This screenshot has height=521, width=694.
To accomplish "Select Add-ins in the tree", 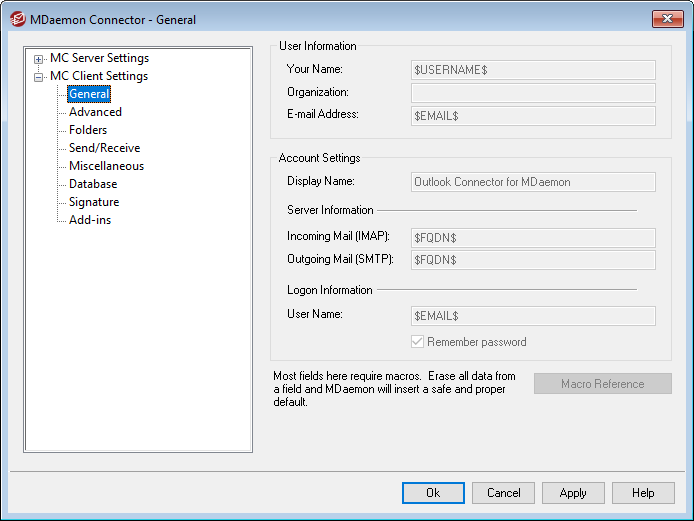I will (x=90, y=220).
